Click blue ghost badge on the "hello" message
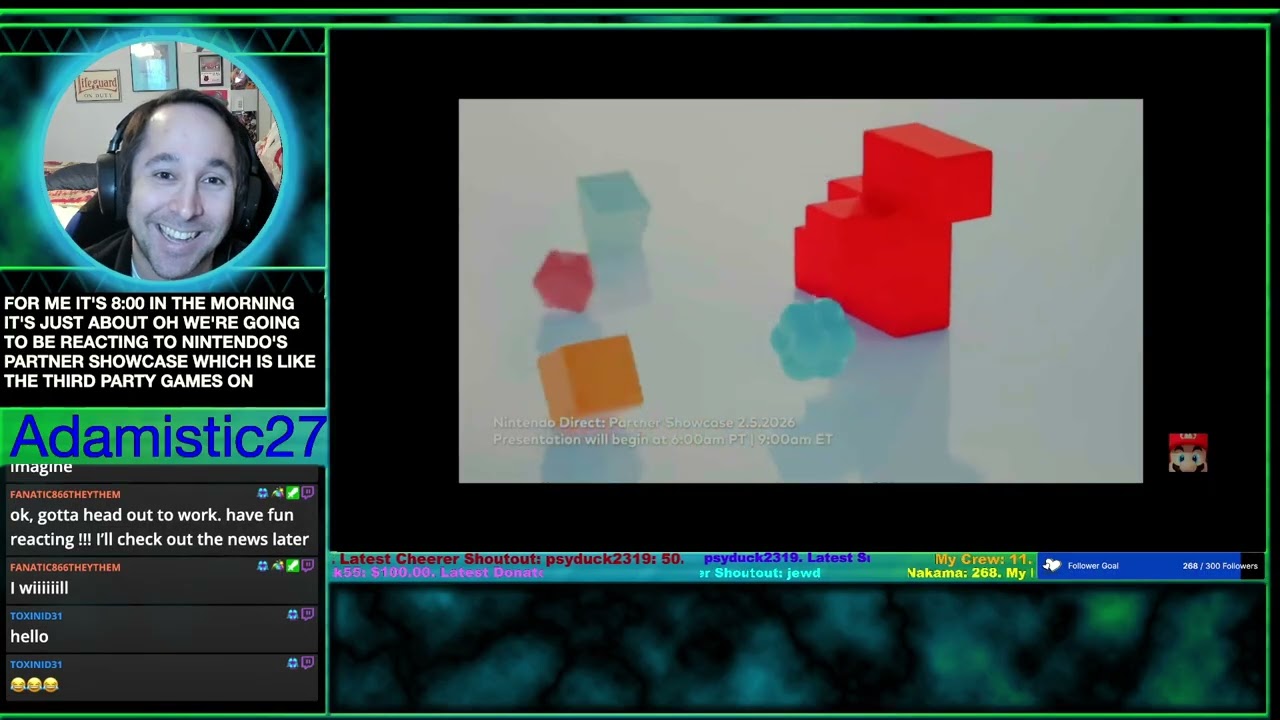The image size is (1280, 720). pos(293,614)
